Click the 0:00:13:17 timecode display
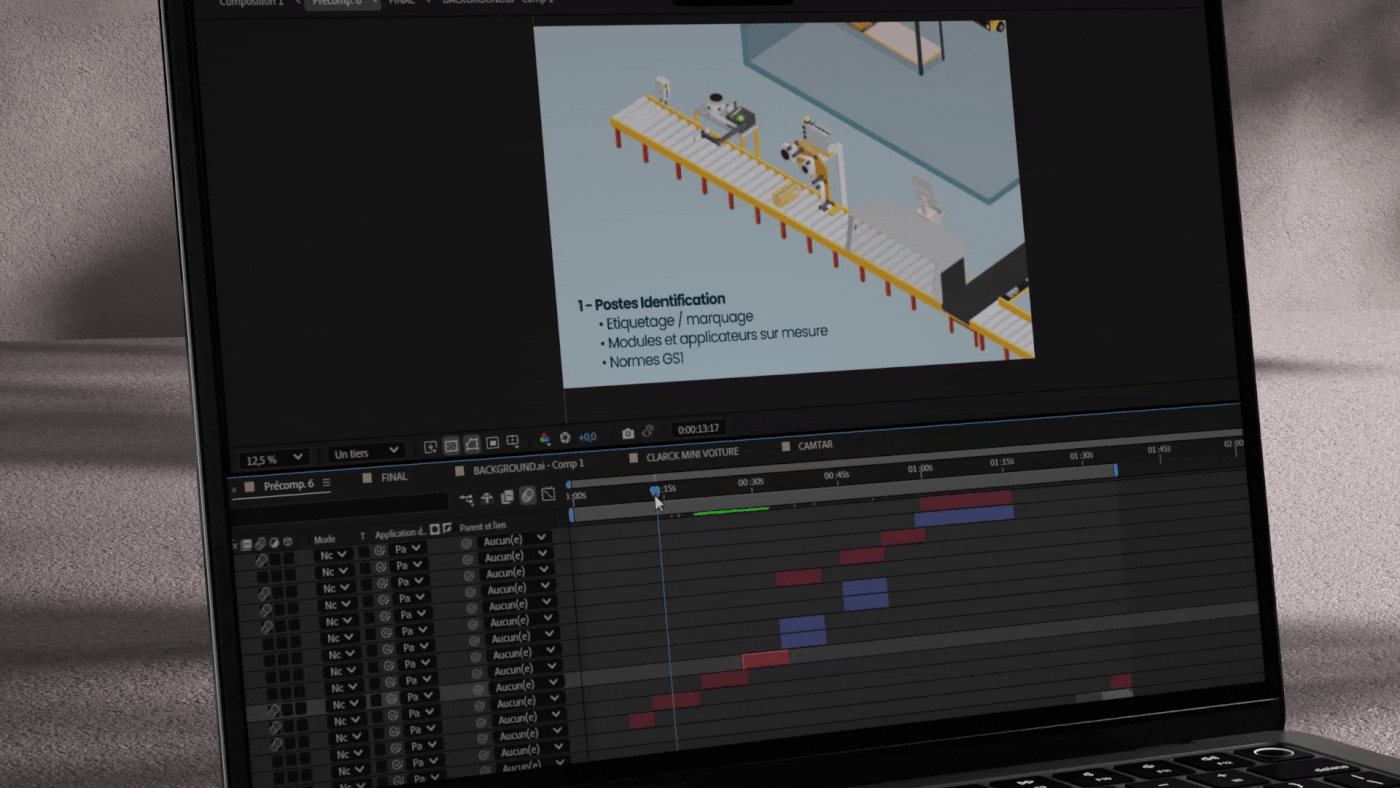Screen dimensions: 1400x788 pos(698,428)
